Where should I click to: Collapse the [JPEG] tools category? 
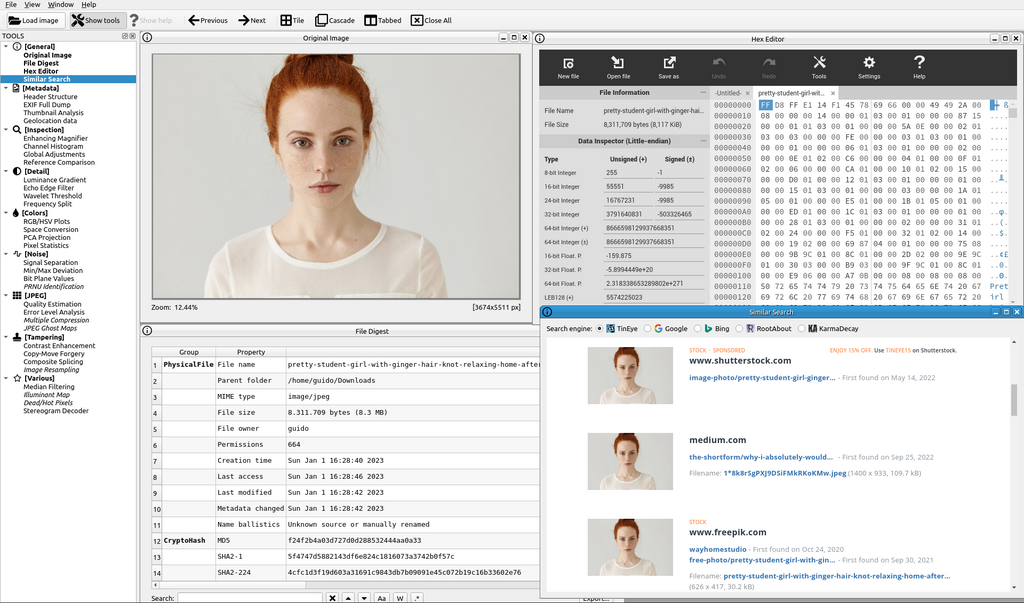tap(7, 294)
